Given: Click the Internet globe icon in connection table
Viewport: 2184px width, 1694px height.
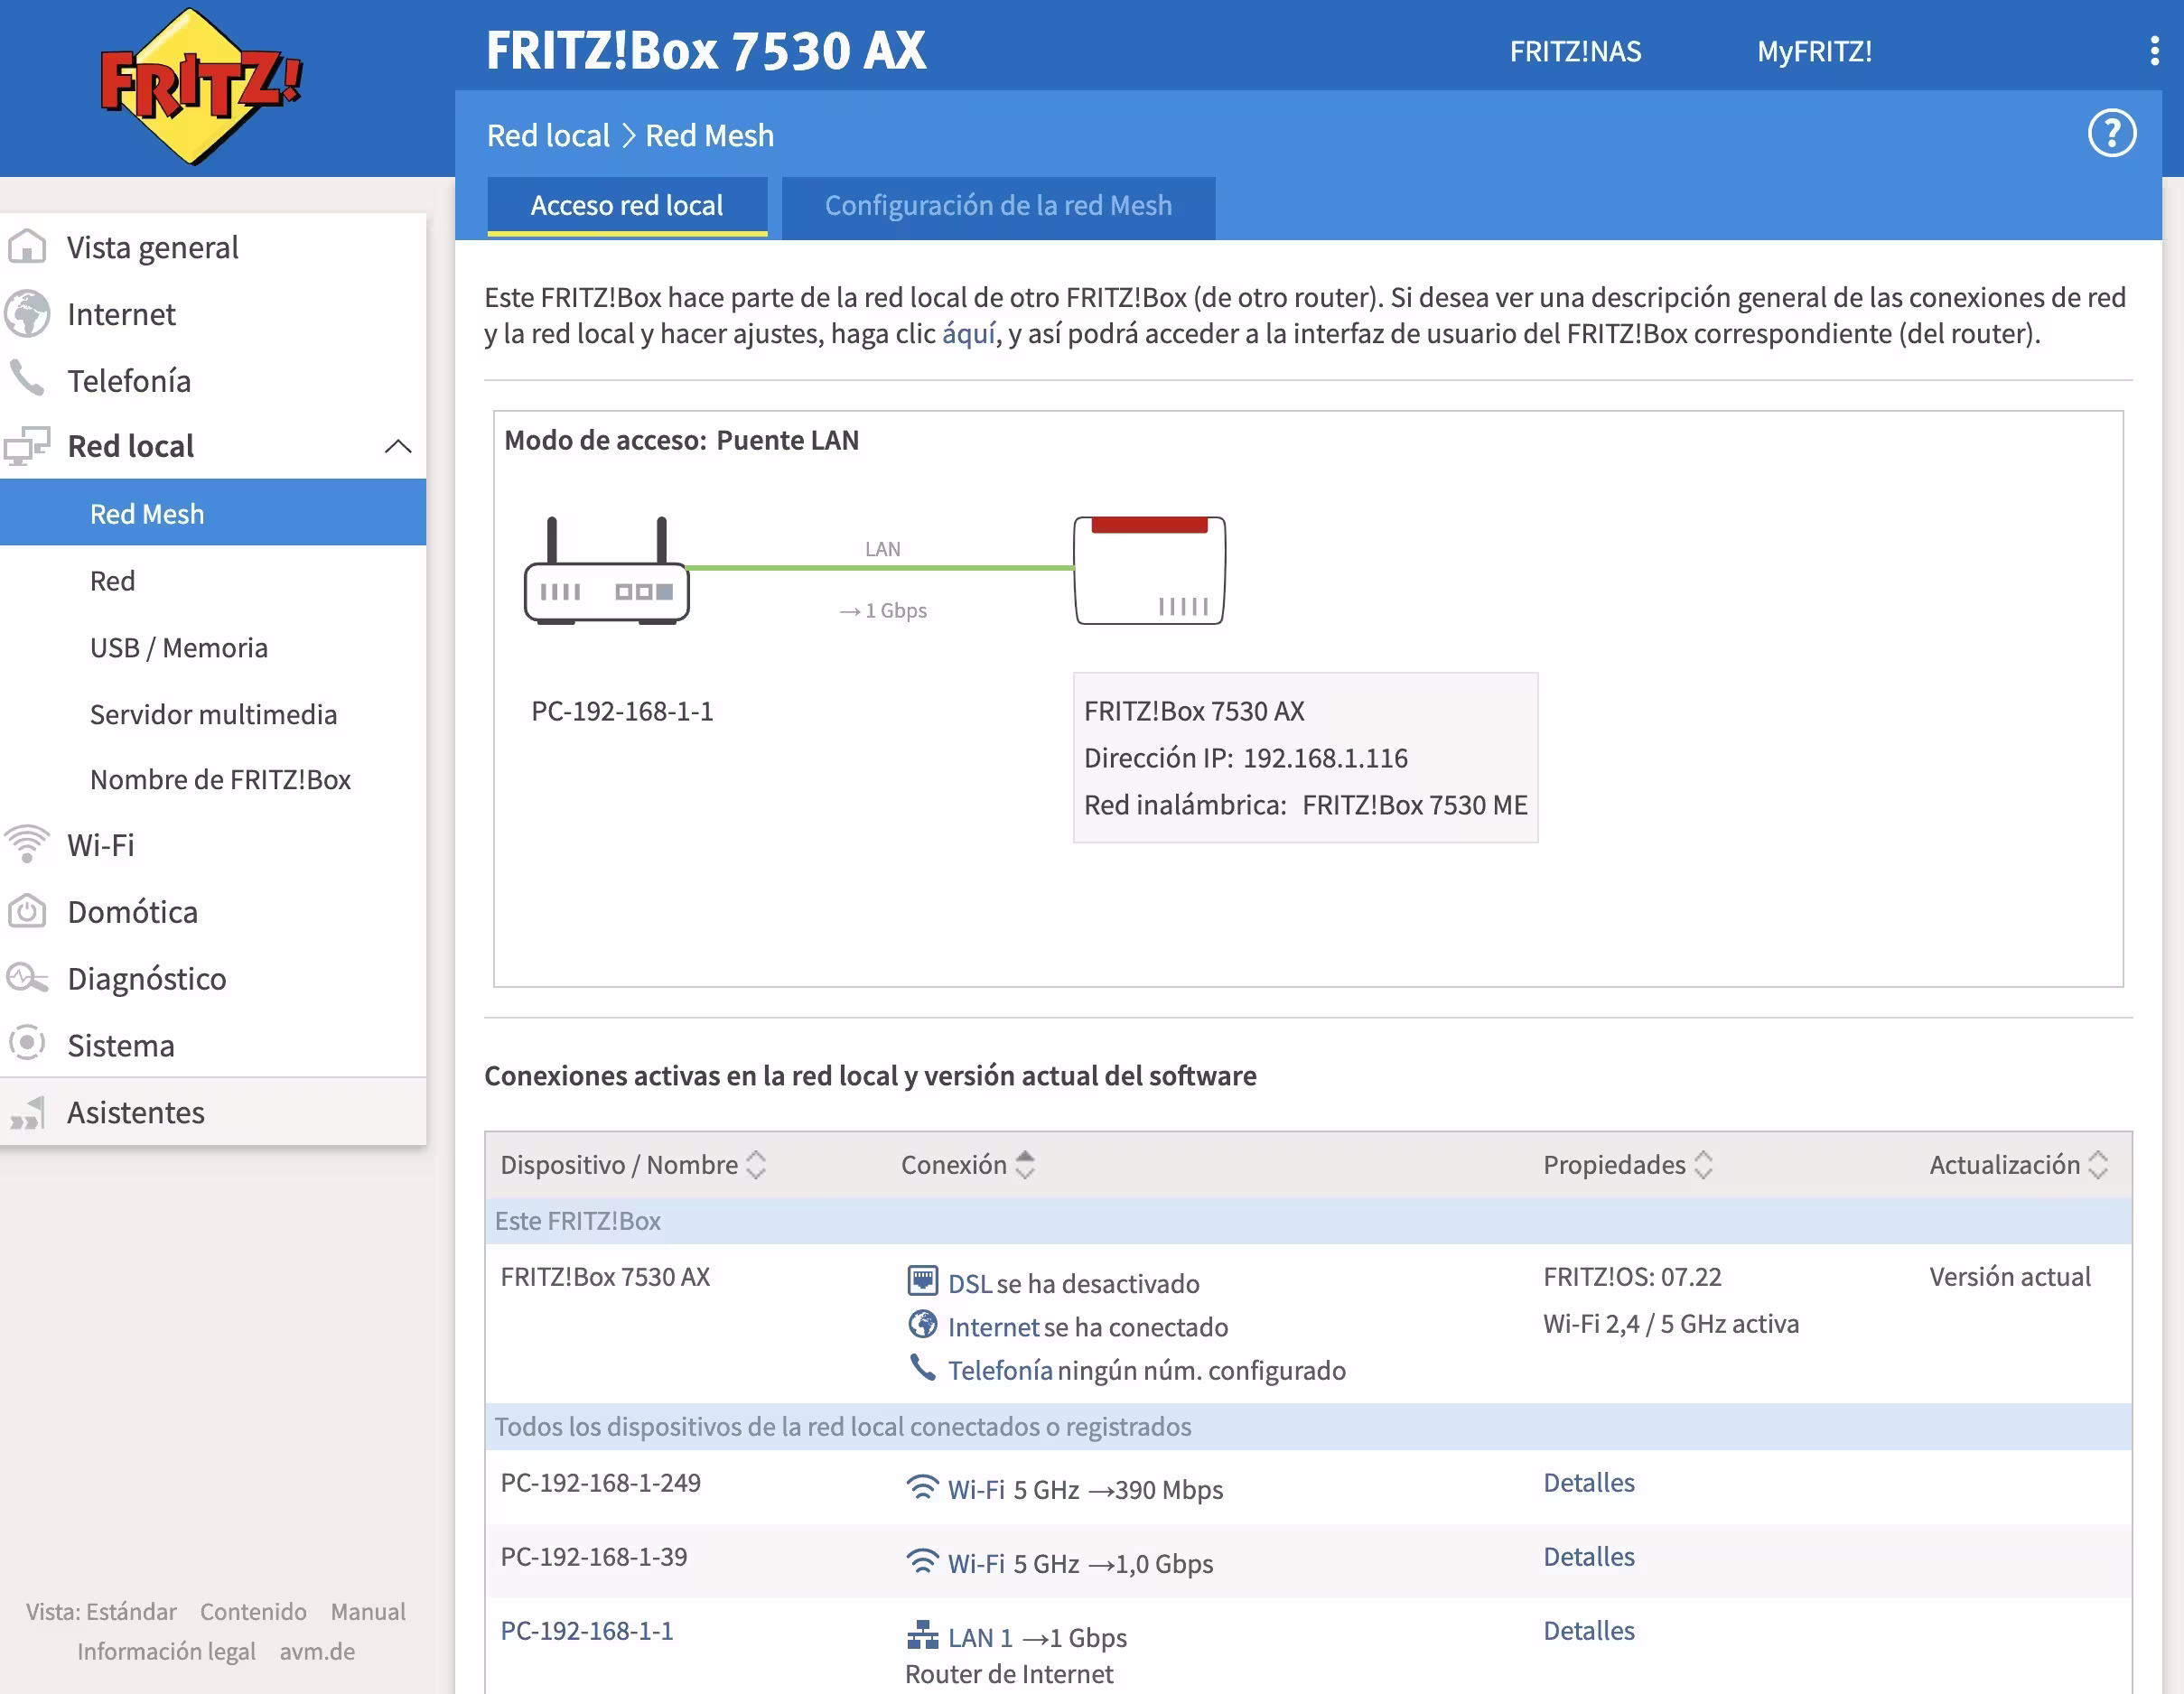Looking at the screenshot, I should [x=922, y=1324].
